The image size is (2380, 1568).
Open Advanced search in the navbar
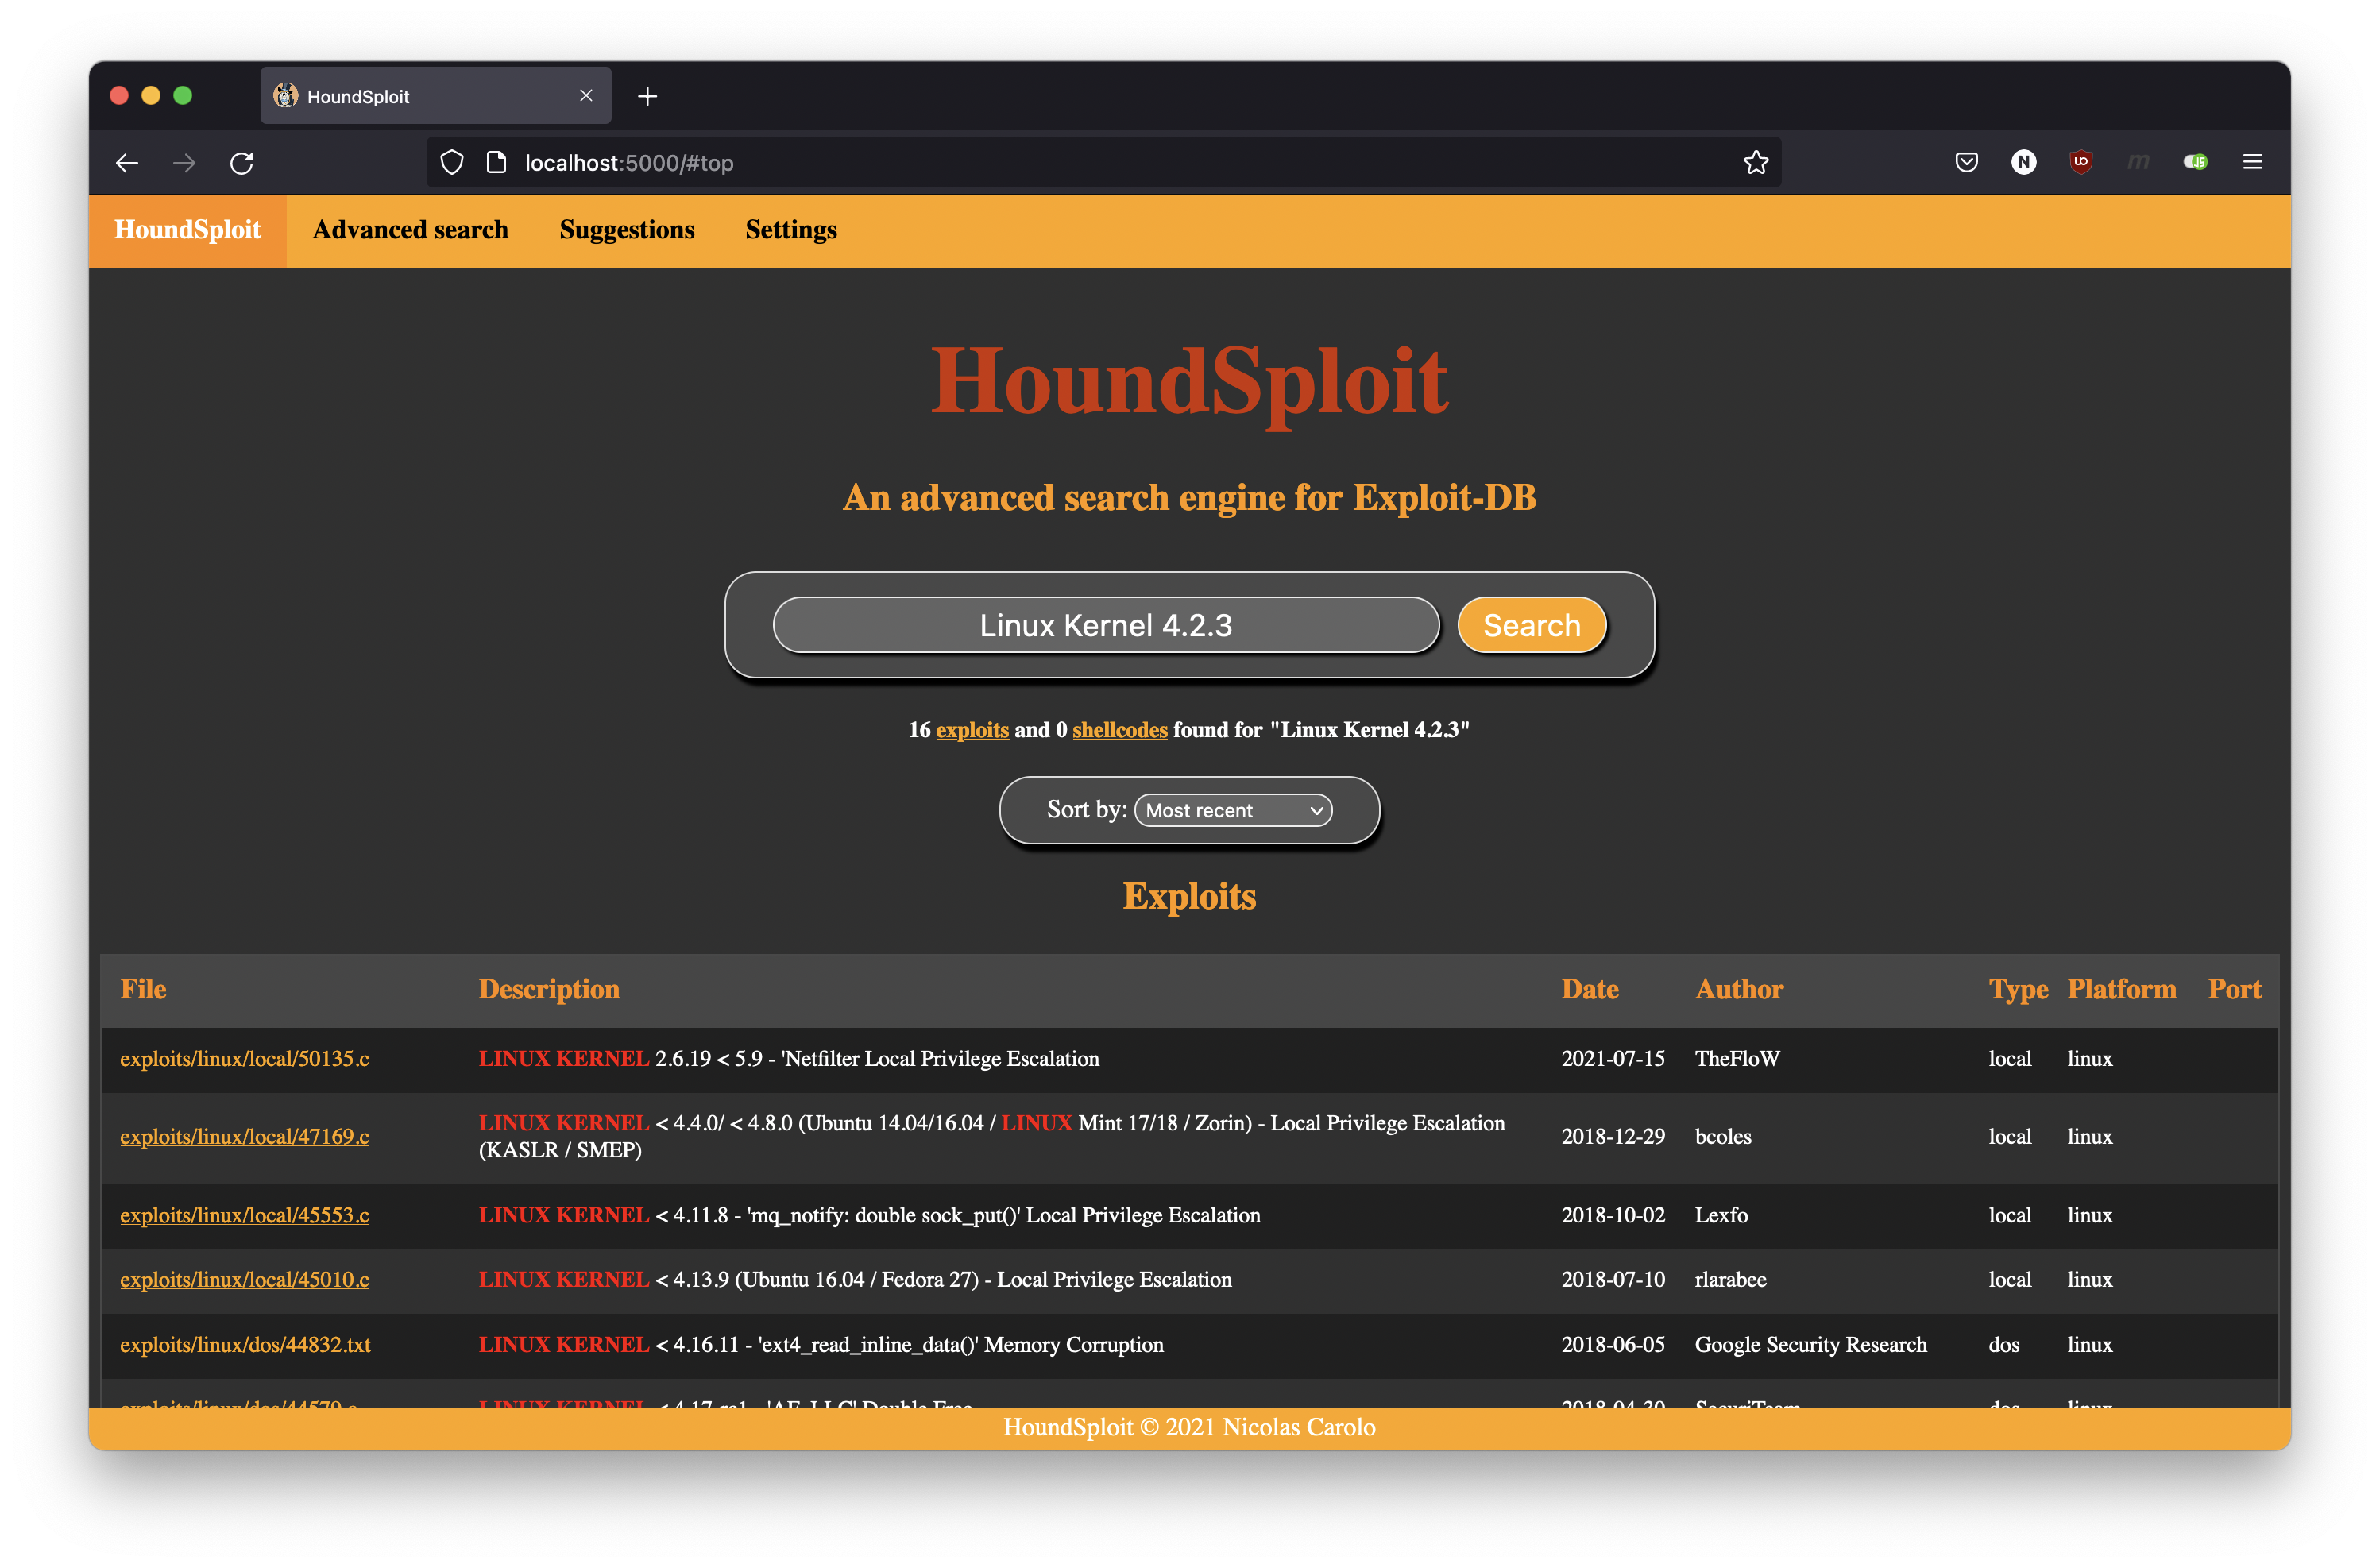tap(410, 230)
